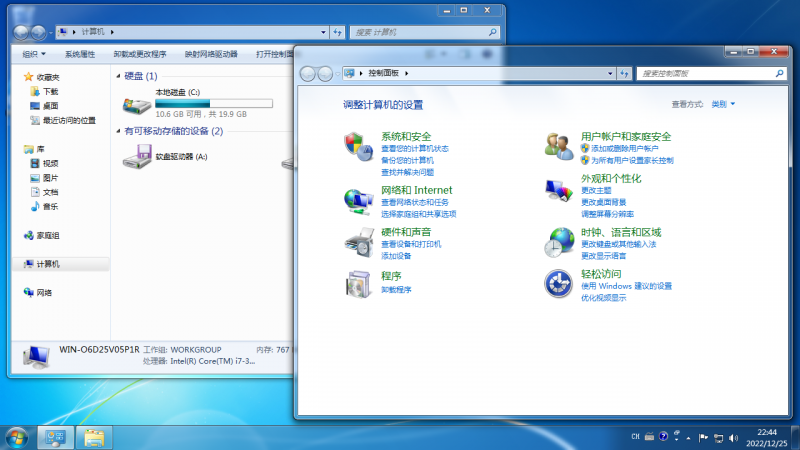Viewport: 800px width, 450px height.
Task: Click back button in Computer window
Action: coord(21,33)
